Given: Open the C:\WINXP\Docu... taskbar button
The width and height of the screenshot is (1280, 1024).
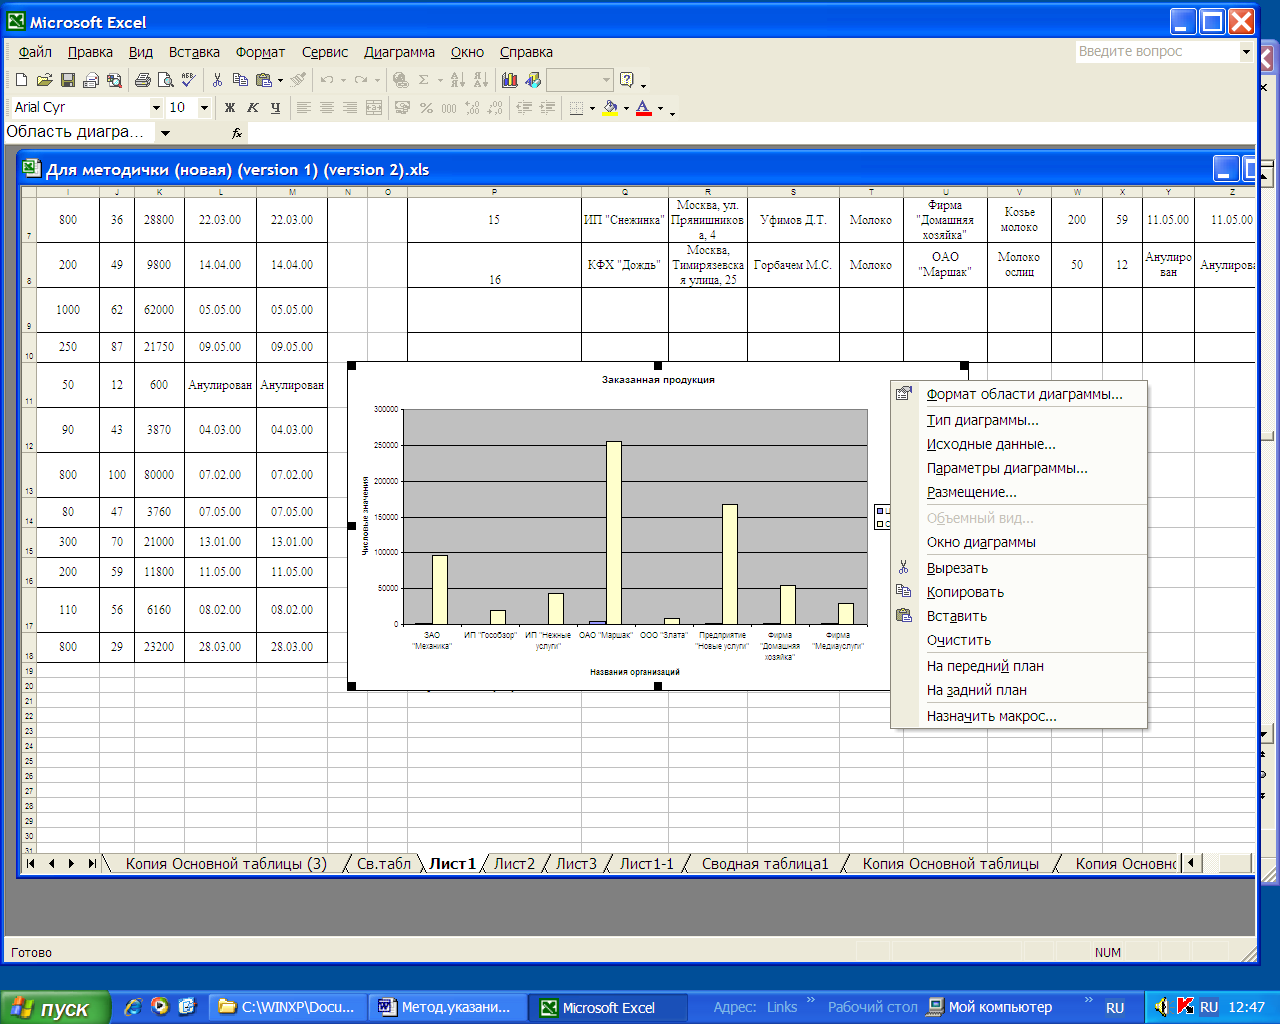Looking at the screenshot, I should point(289,1008).
